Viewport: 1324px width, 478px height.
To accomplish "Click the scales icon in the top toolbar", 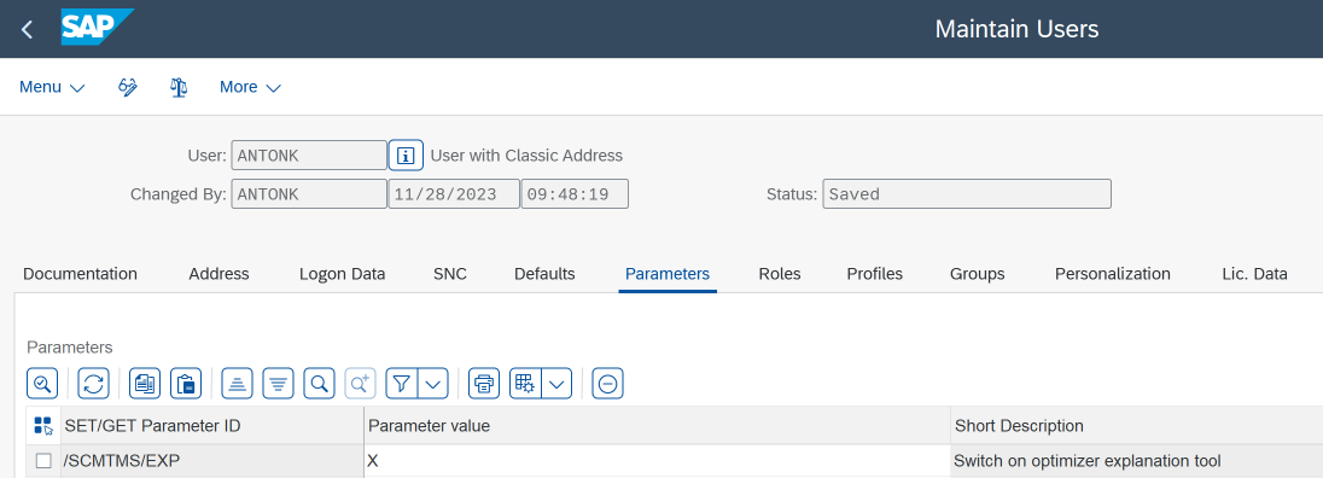I will pyautogui.click(x=179, y=87).
